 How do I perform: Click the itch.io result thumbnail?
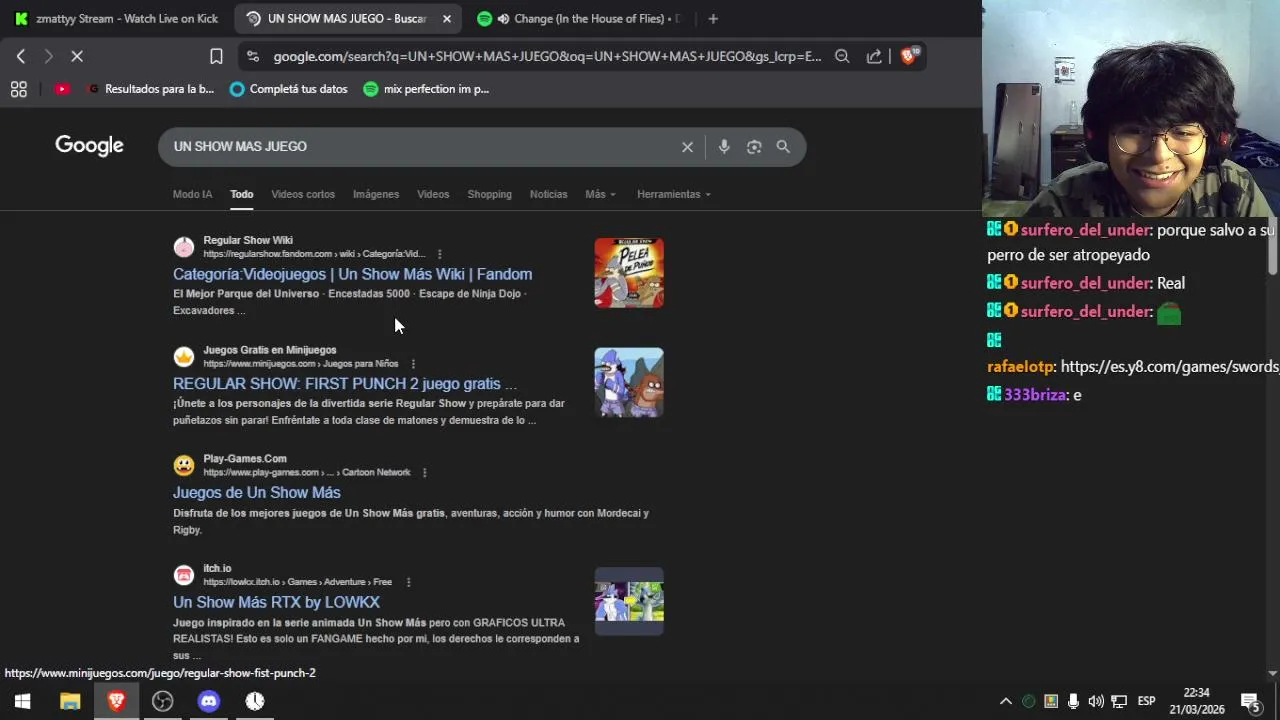(629, 601)
